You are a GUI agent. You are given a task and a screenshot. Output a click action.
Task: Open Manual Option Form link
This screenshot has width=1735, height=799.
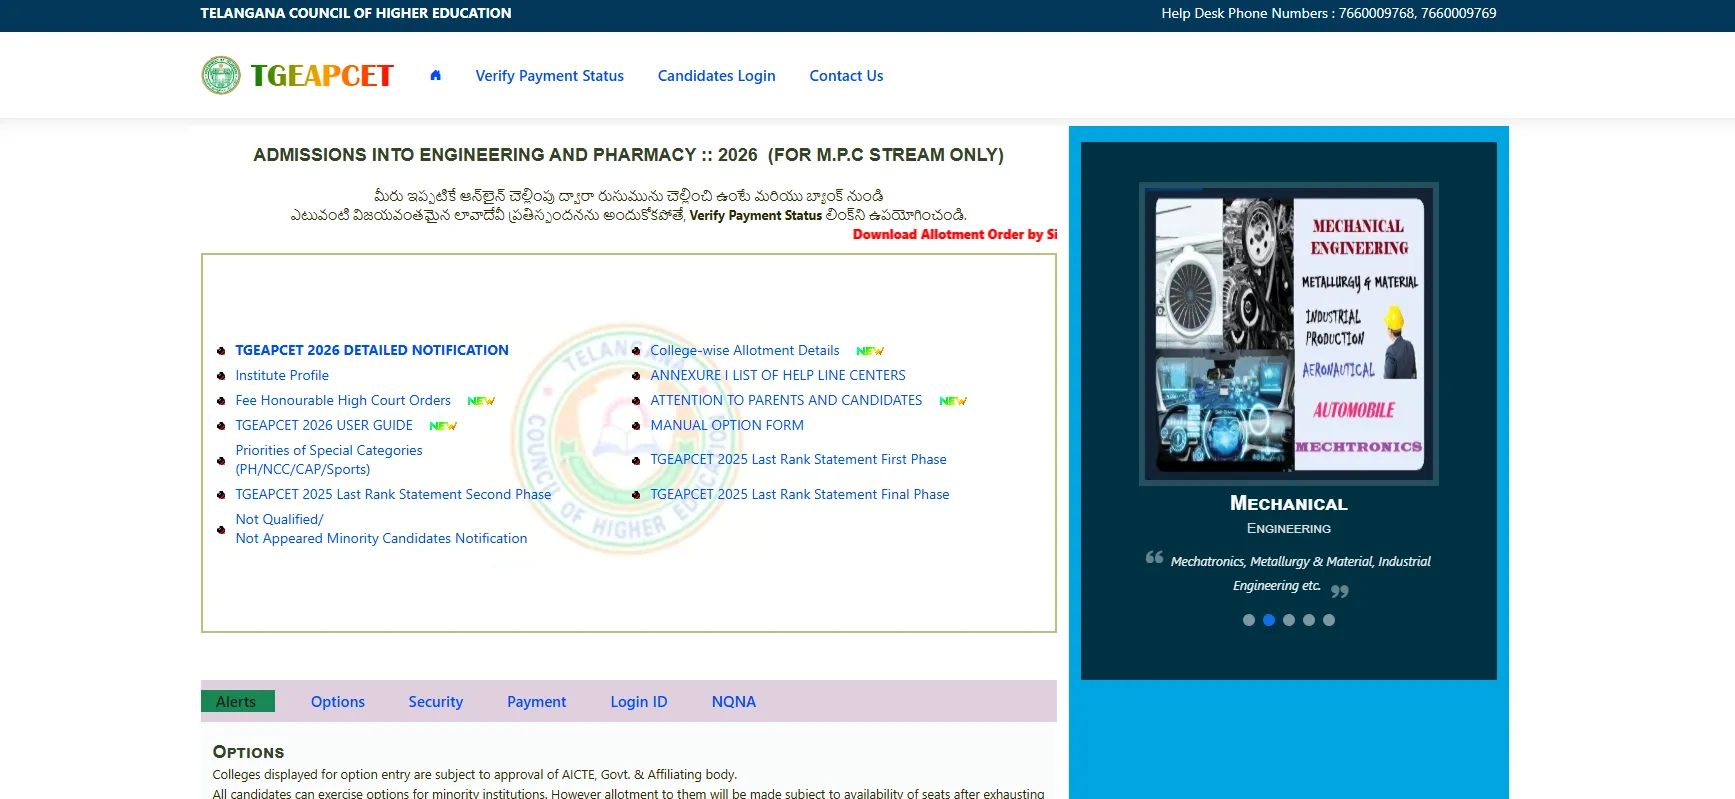[727, 425]
